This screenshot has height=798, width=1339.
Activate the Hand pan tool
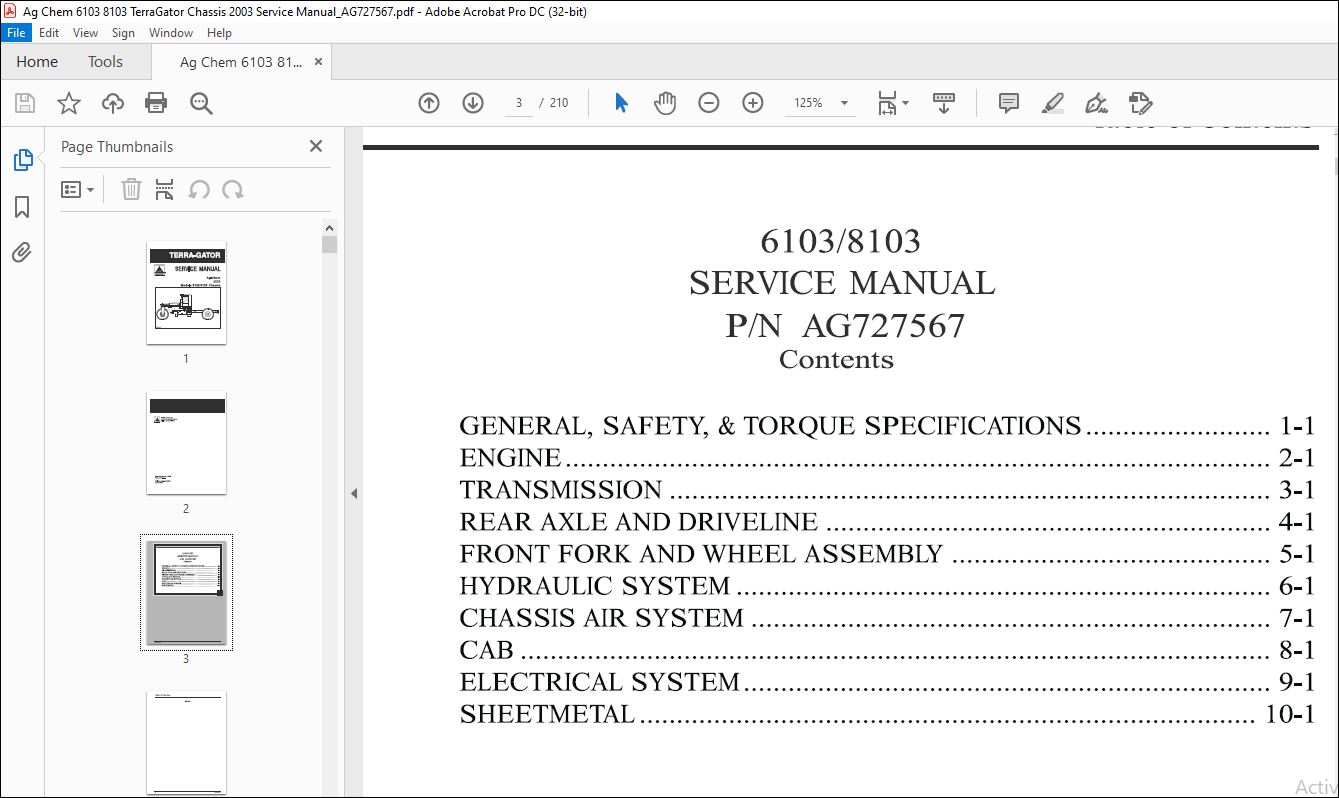click(665, 103)
